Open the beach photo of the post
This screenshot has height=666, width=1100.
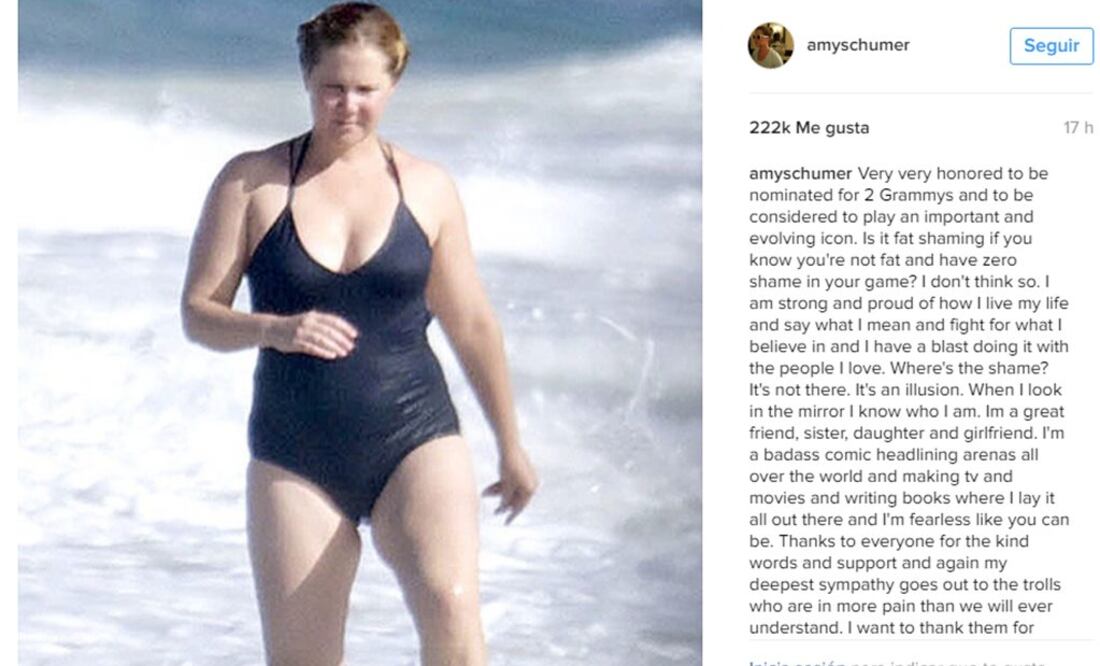coord(360,333)
